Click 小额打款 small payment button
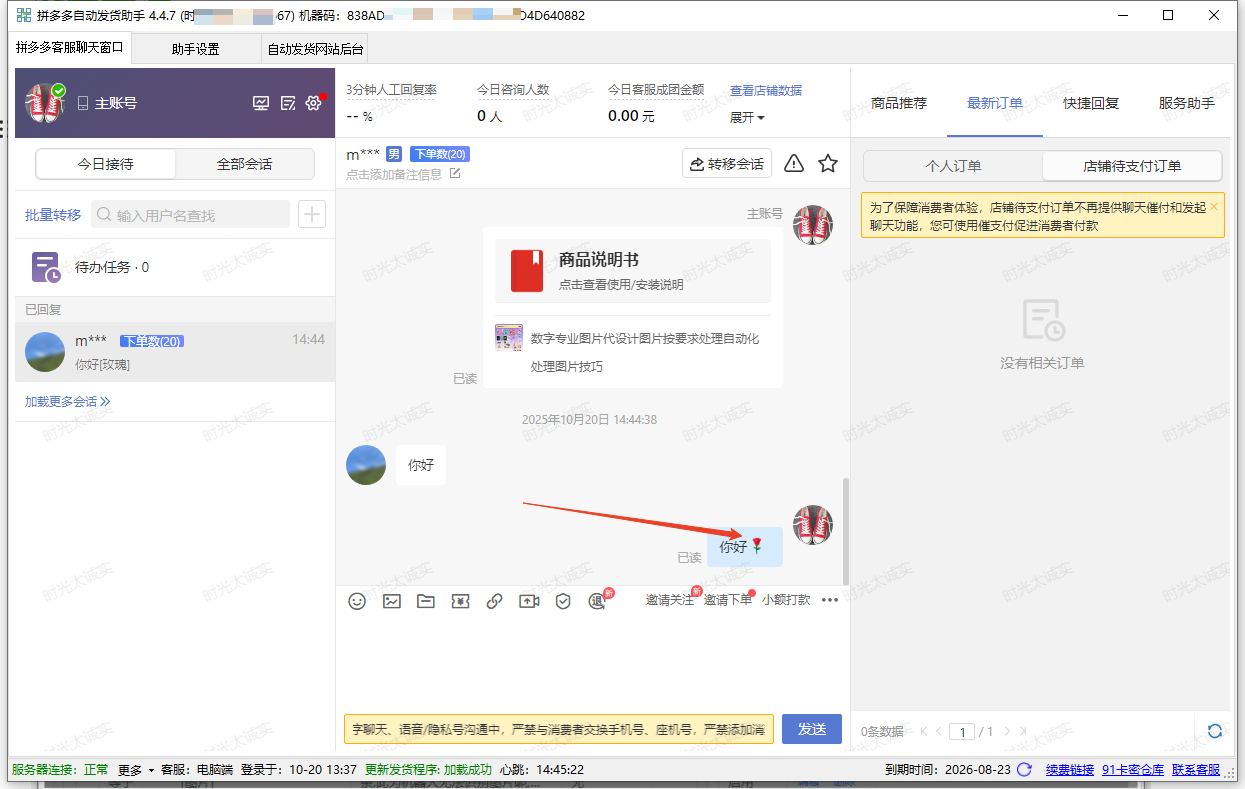This screenshot has height=789, width=1245. click(x=786, y=600)
